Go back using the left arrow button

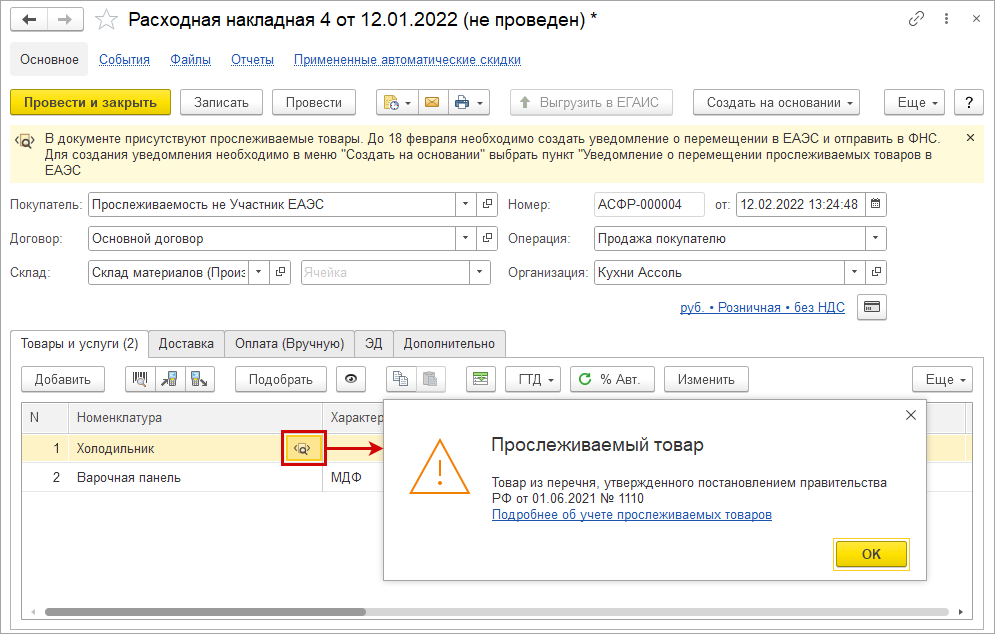[29, 20]
